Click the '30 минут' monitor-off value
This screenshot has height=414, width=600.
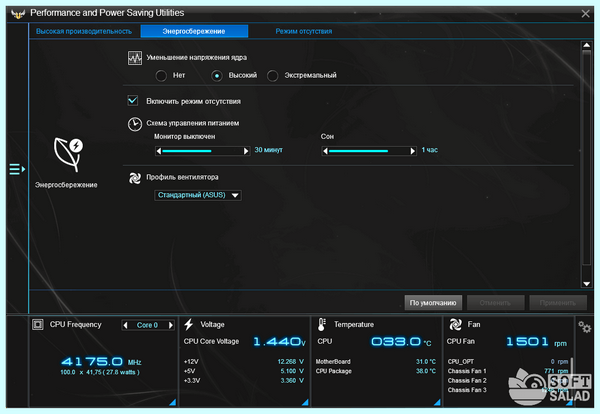tap(269, 150)
